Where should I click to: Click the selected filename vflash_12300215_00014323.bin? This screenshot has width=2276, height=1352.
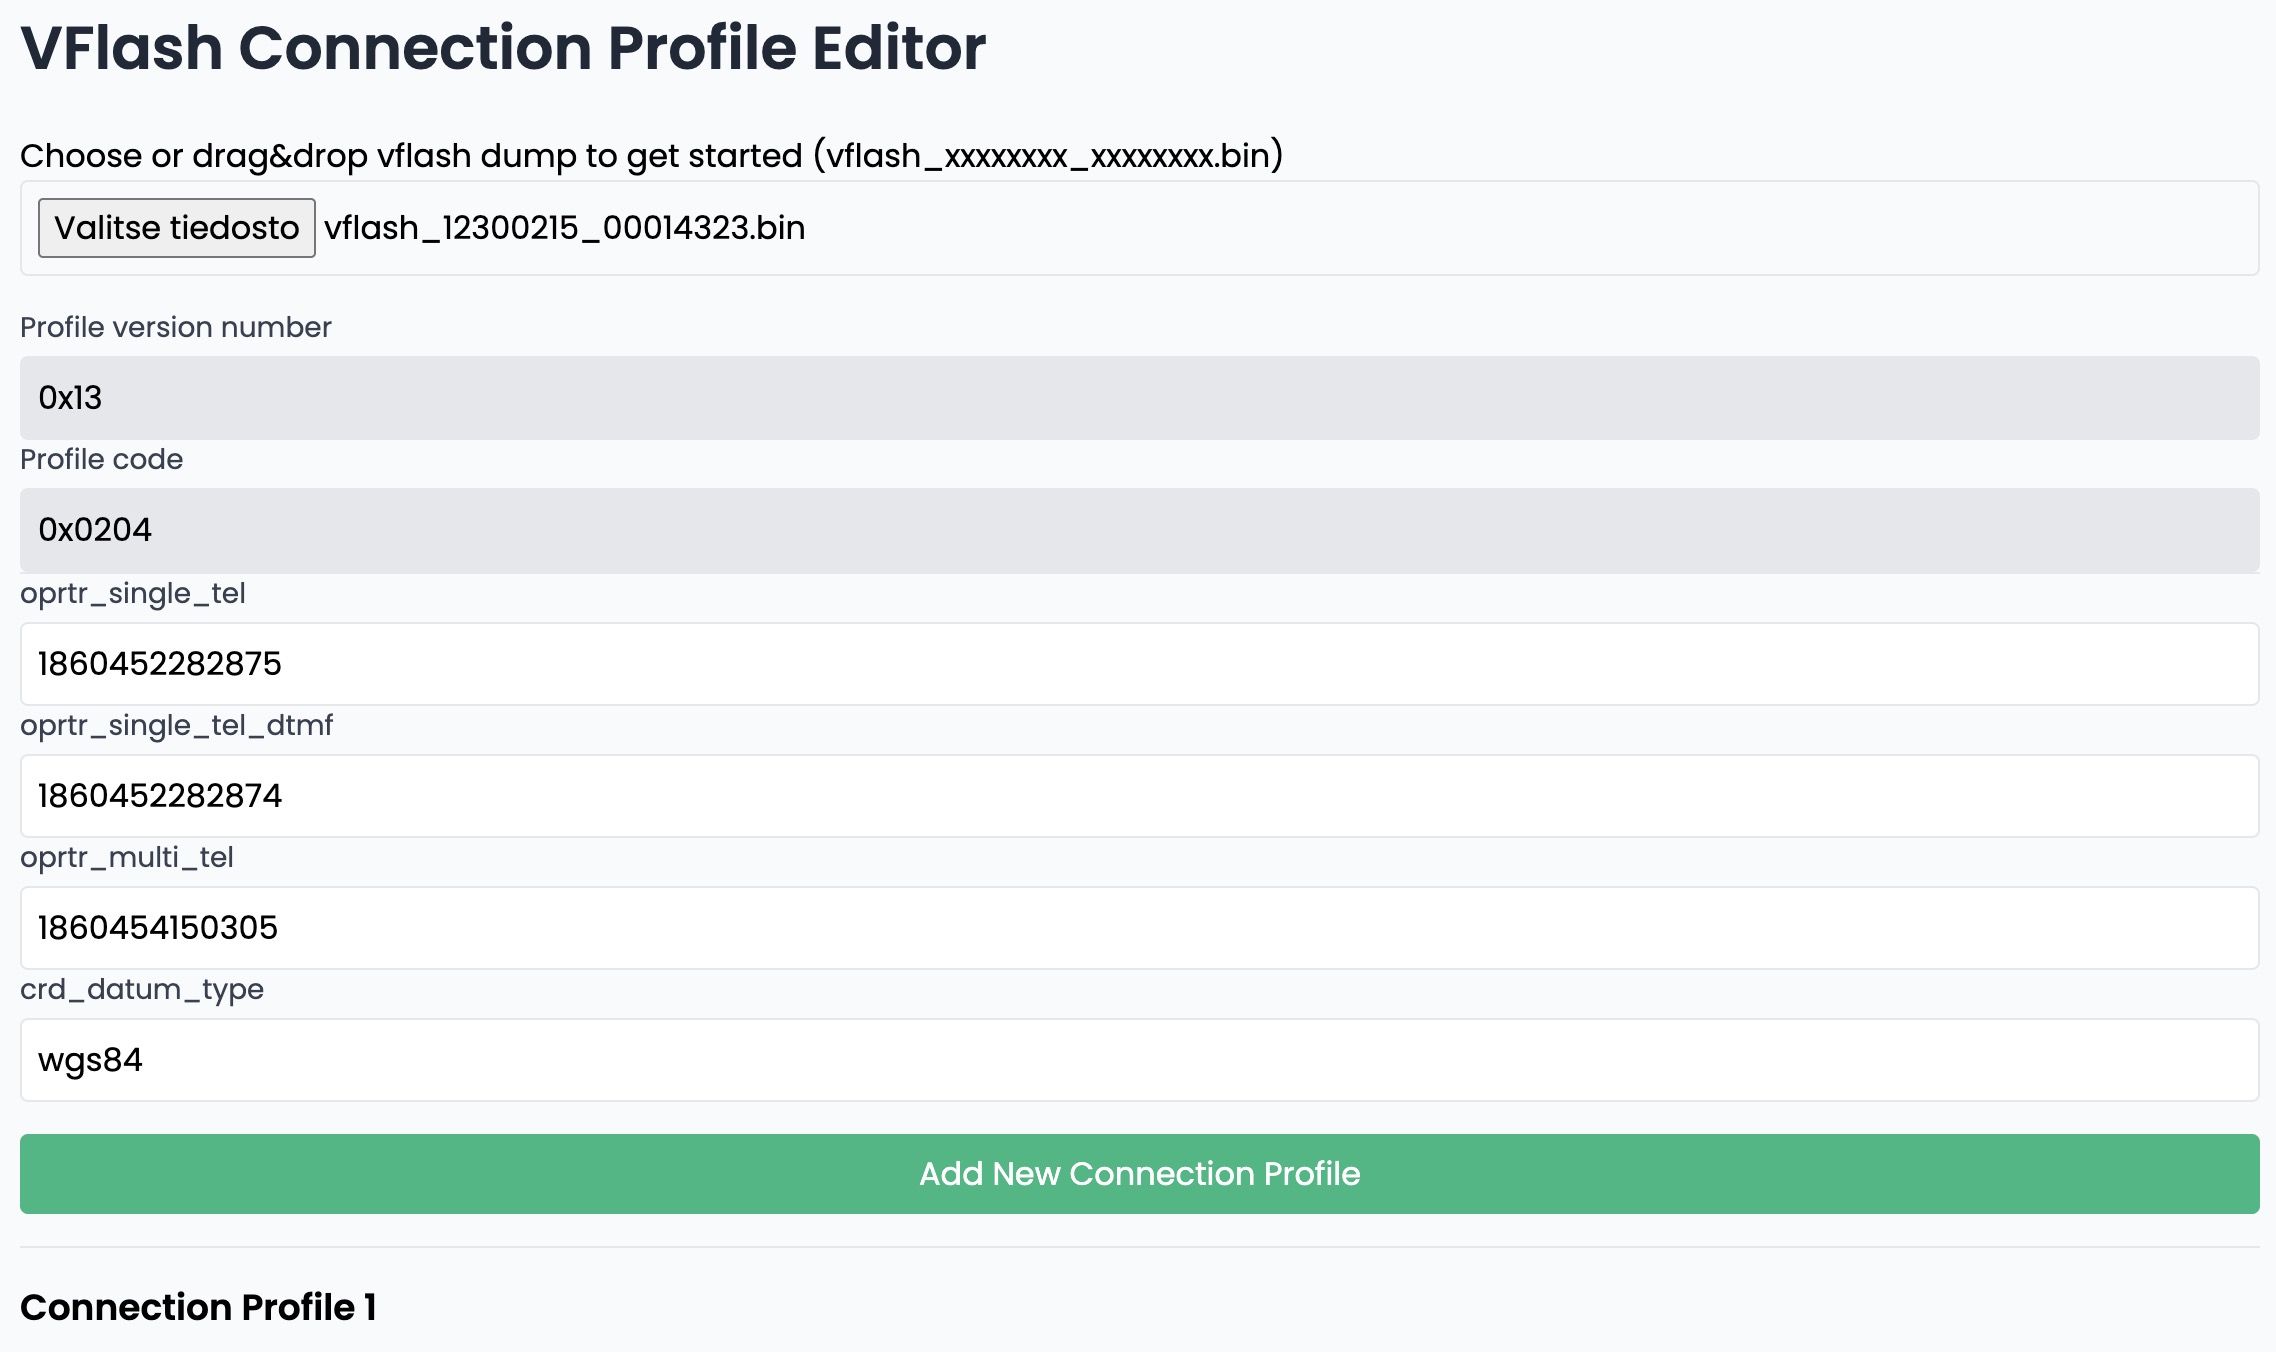(x=565, y=228)
